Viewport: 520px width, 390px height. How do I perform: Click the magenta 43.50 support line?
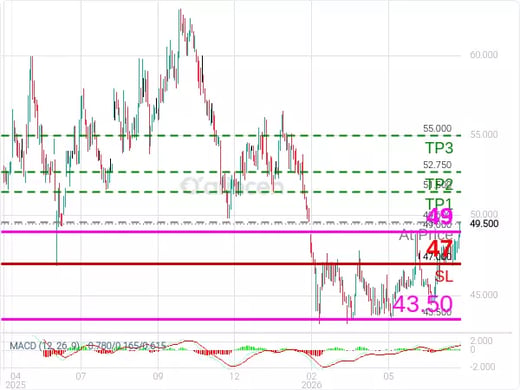tap(231, 319)
